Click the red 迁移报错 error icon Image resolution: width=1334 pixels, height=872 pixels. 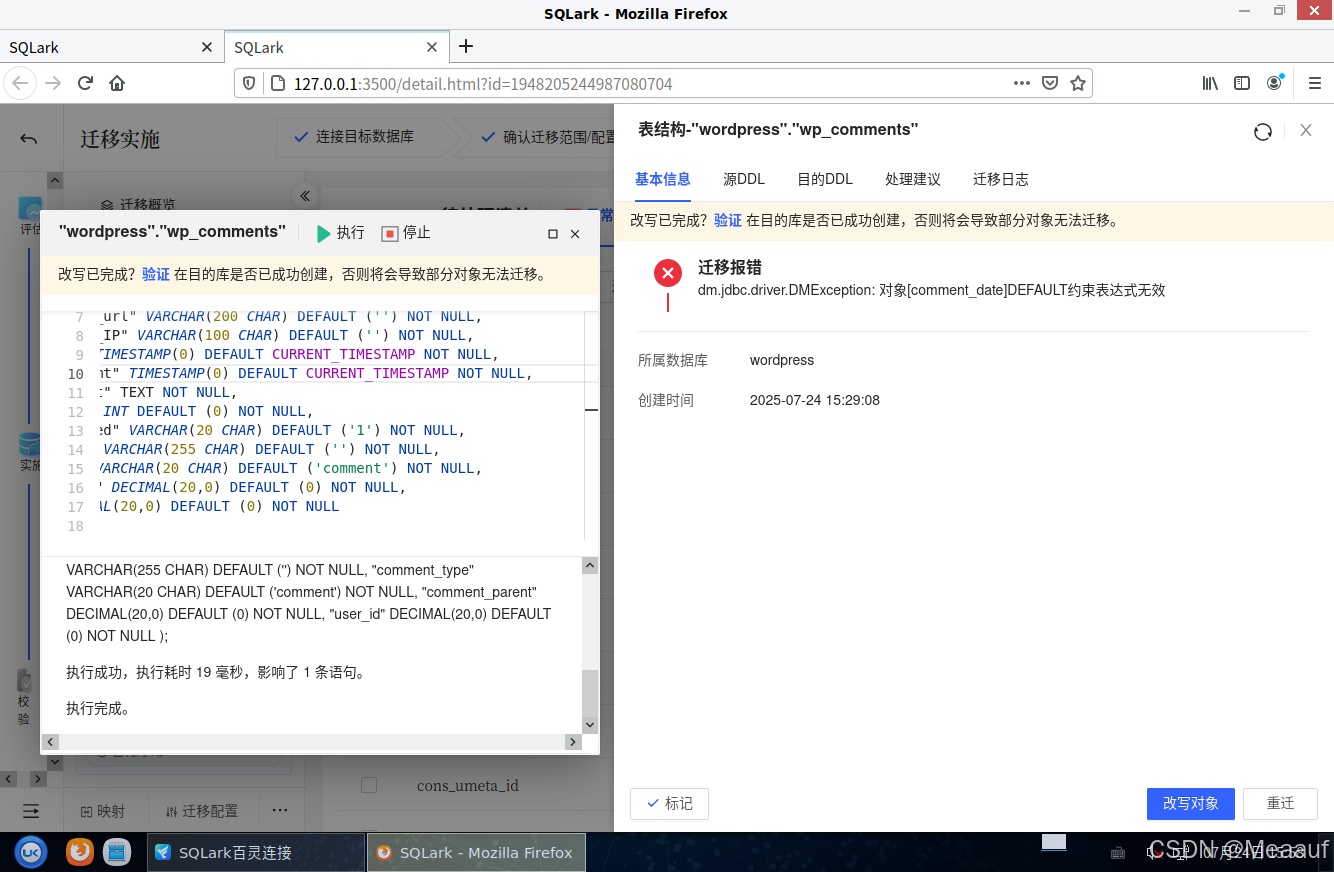pos(668,273)
